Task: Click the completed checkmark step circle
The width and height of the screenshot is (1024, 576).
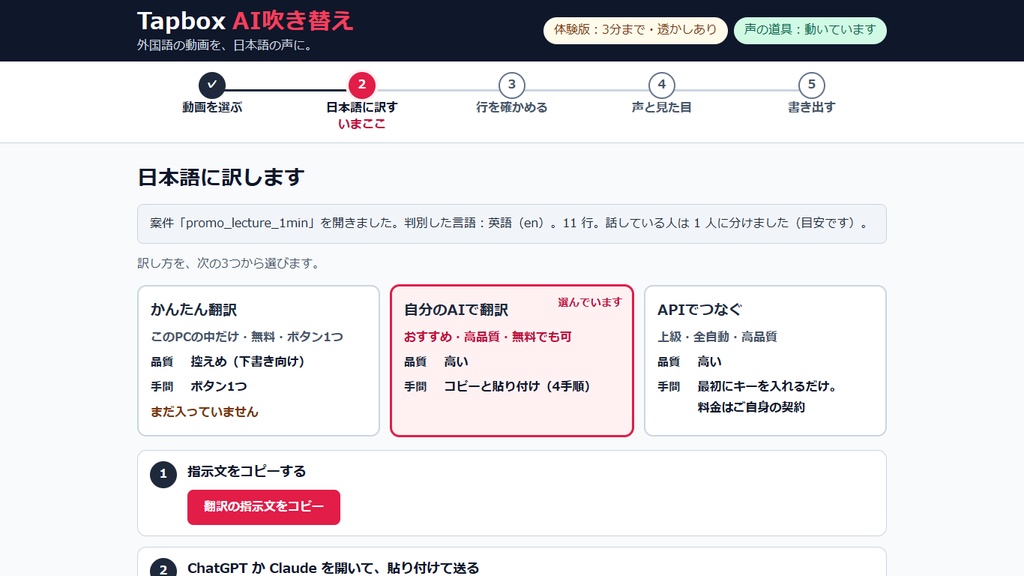Action: [212, 85]
